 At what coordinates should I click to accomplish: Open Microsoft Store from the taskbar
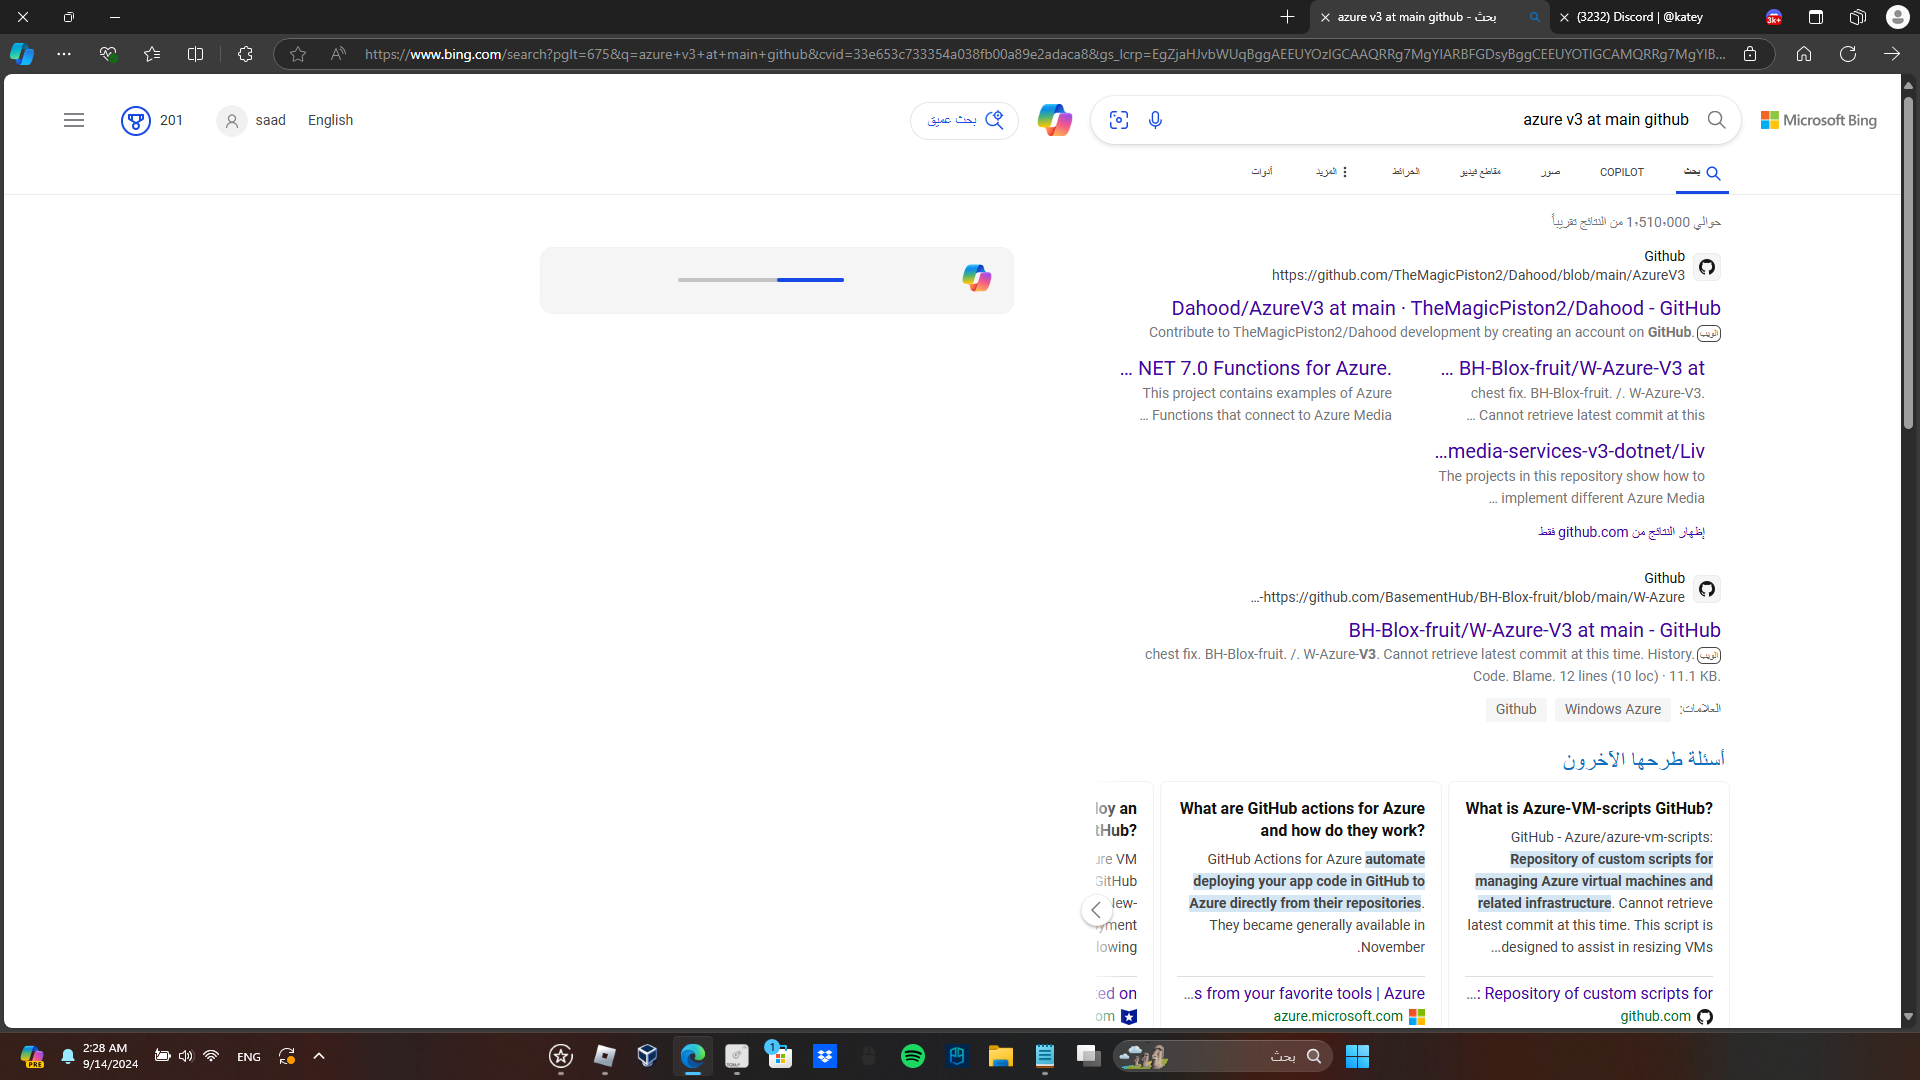tap(779, 1056)
